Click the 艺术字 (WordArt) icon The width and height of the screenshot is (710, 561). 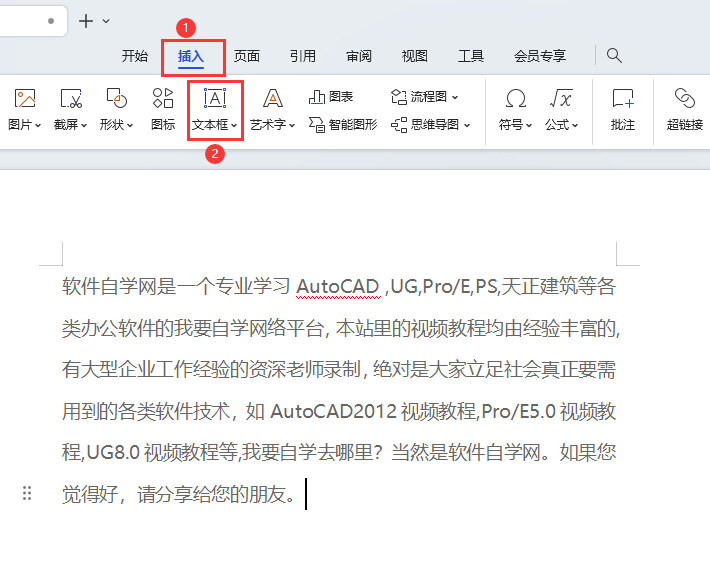pos(273,98)
